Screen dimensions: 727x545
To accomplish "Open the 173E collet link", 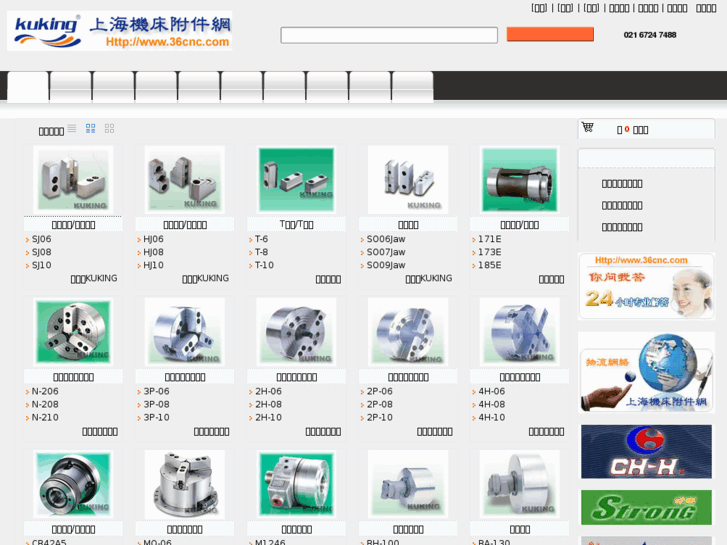I will [490, 252].
